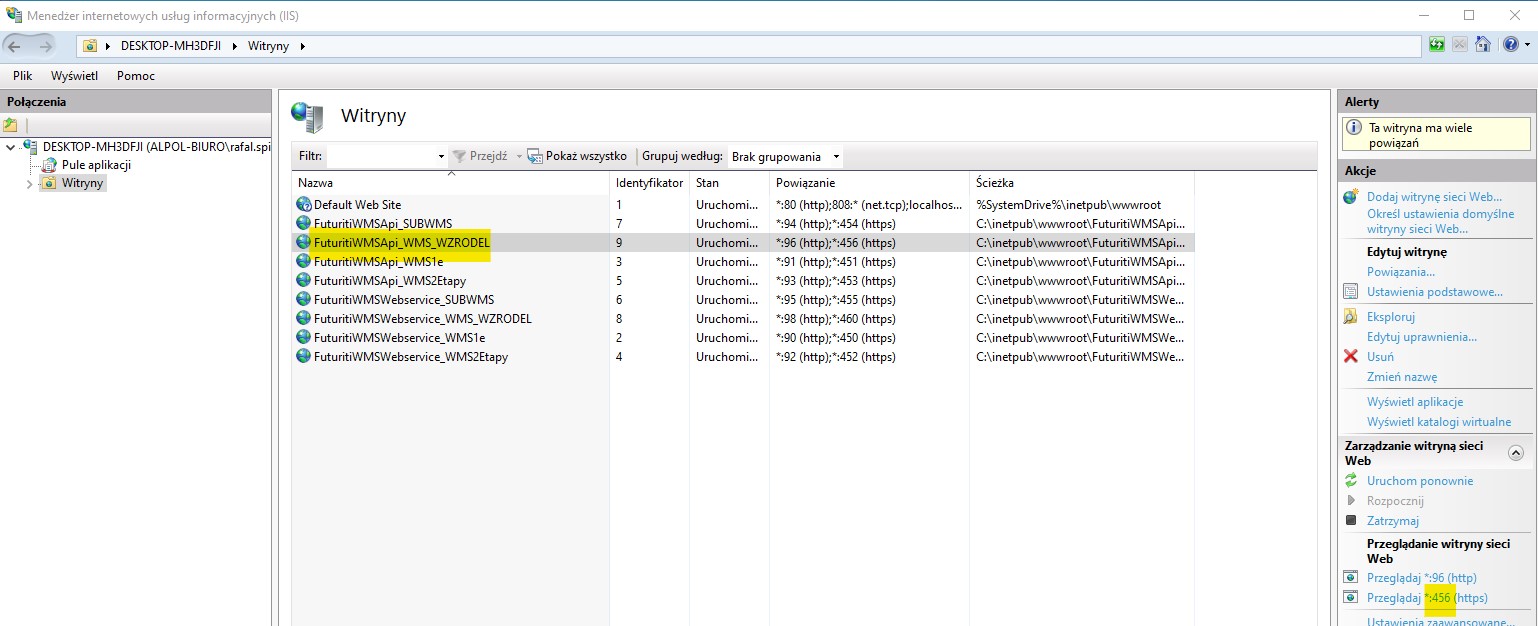Select the FuturitiWMSWebservice_WMS1e site icon

pos(304,337)
